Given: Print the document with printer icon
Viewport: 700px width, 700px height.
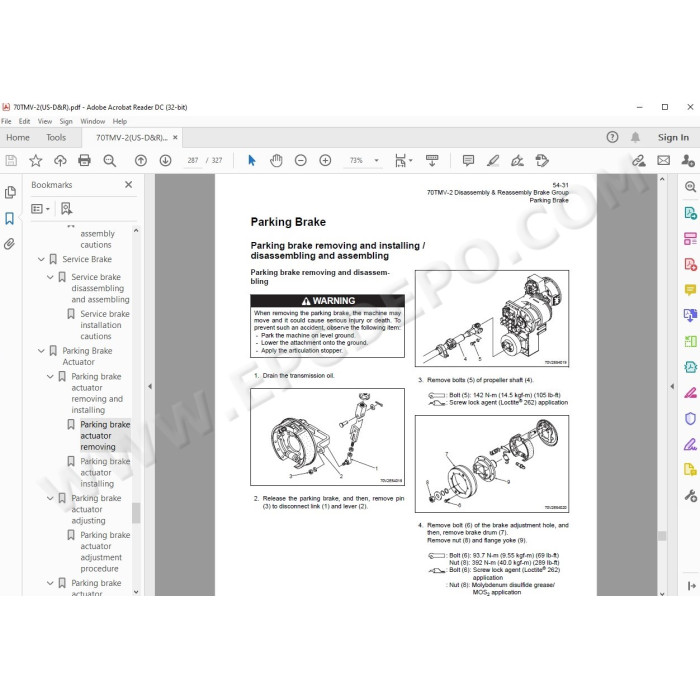Looking at the screenshot, I should 84,160.
